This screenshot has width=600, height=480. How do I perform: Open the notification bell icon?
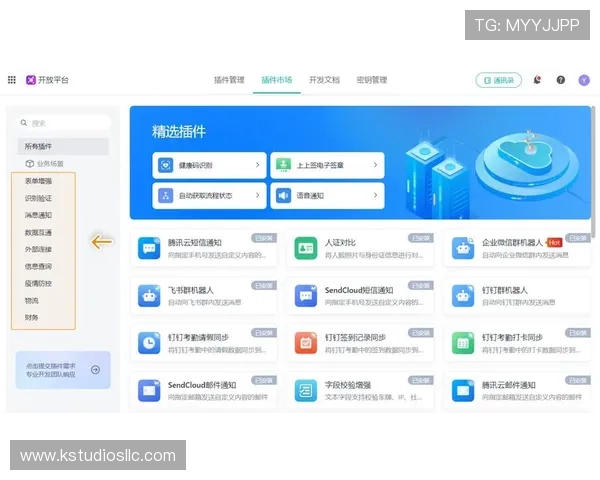tap(537, 80)
